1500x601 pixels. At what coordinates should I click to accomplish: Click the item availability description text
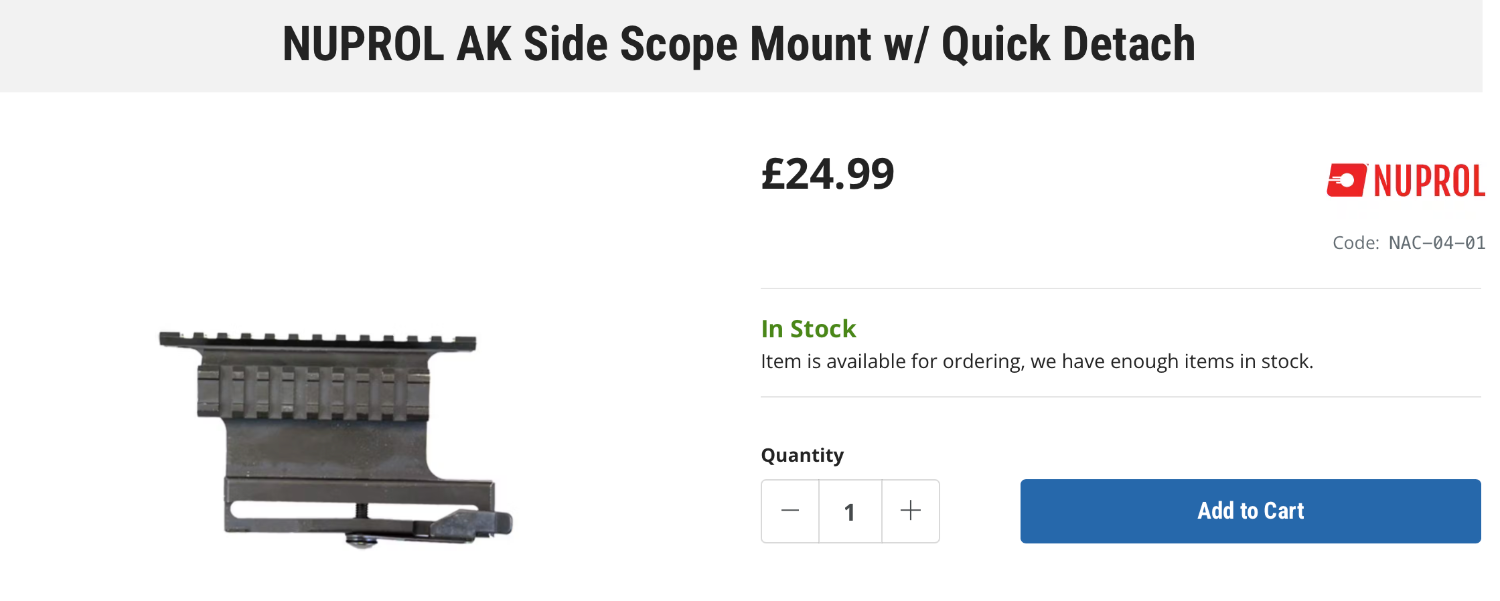[x=1036, y=361]
